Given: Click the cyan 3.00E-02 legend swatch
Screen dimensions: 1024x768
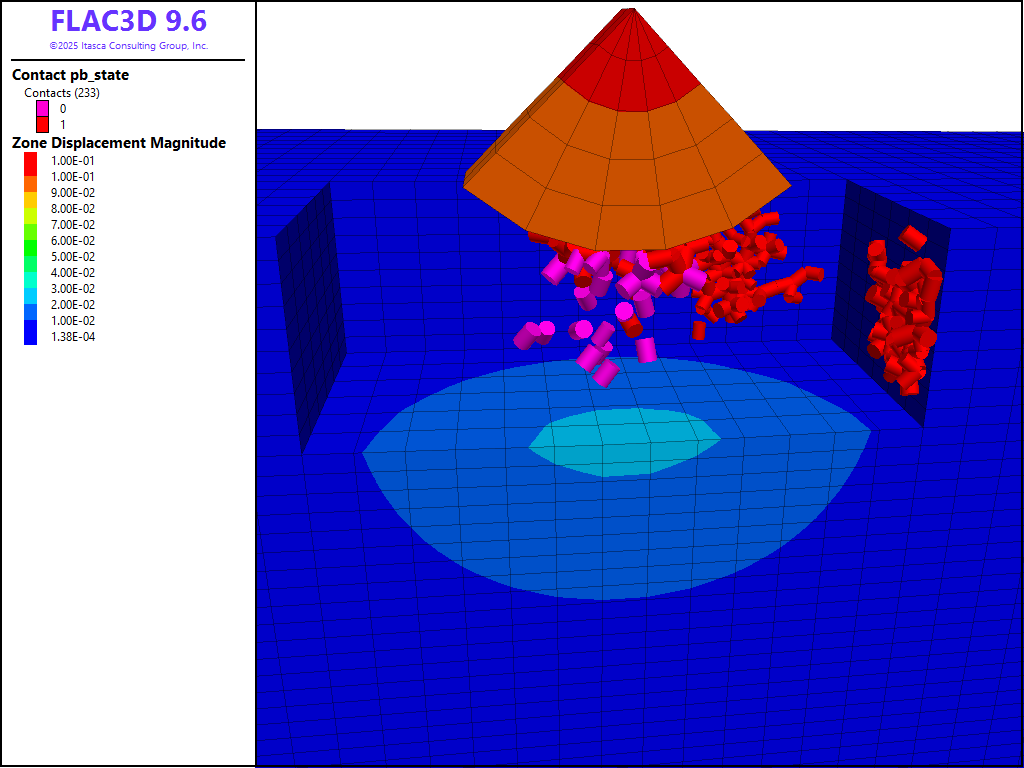Looking at the screenshot, I should [31, 288].
